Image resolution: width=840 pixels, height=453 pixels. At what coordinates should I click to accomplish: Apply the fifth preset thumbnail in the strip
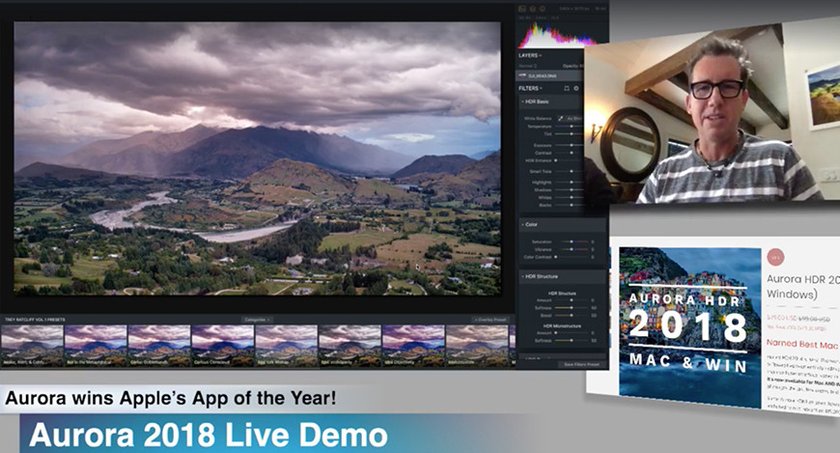click(286, 345)
